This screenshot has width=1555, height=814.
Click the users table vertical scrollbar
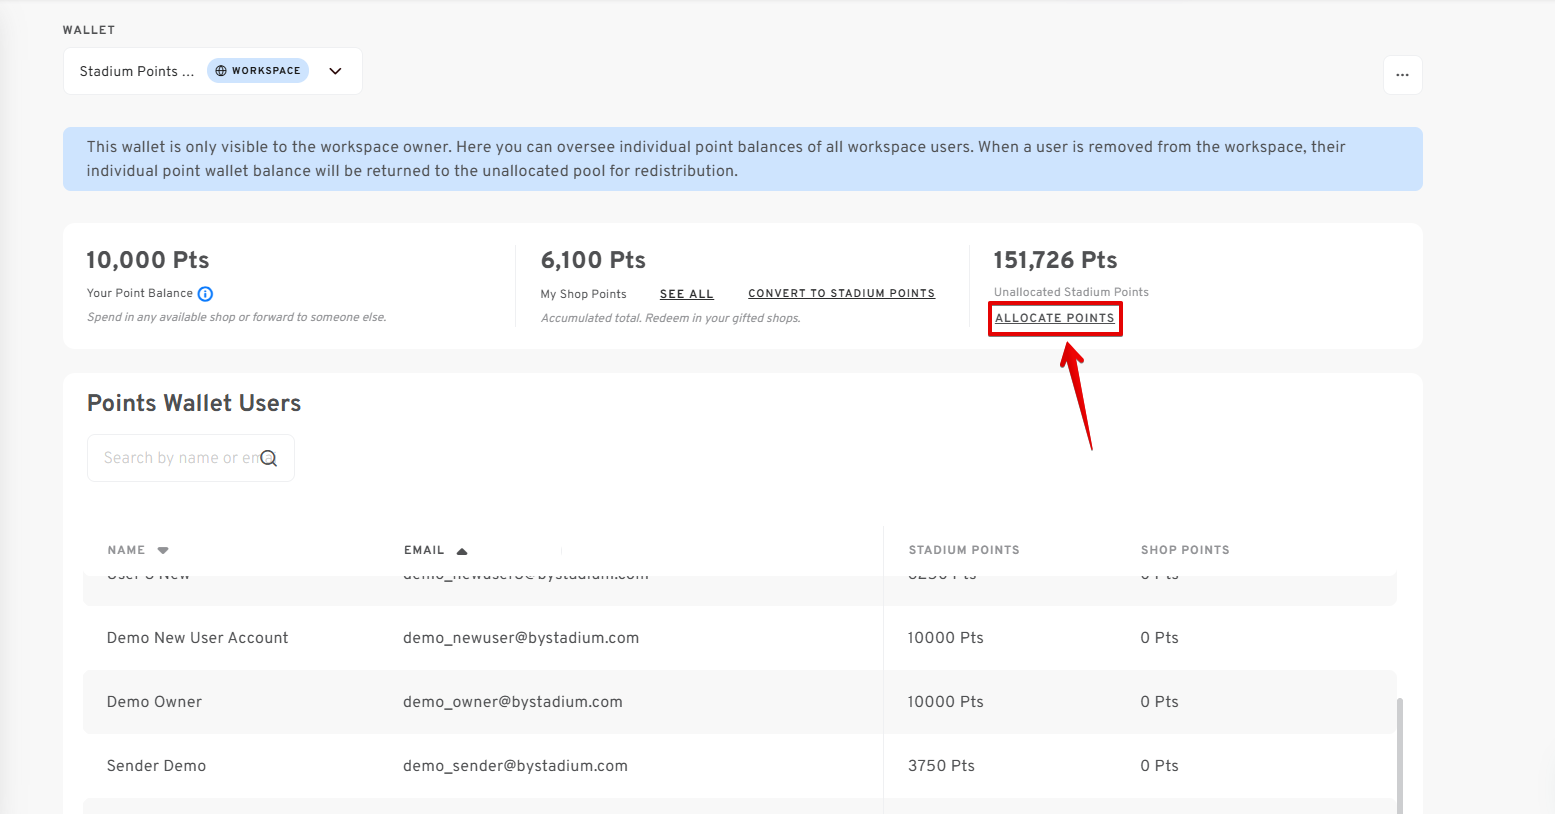click(x=1399, y=756)
